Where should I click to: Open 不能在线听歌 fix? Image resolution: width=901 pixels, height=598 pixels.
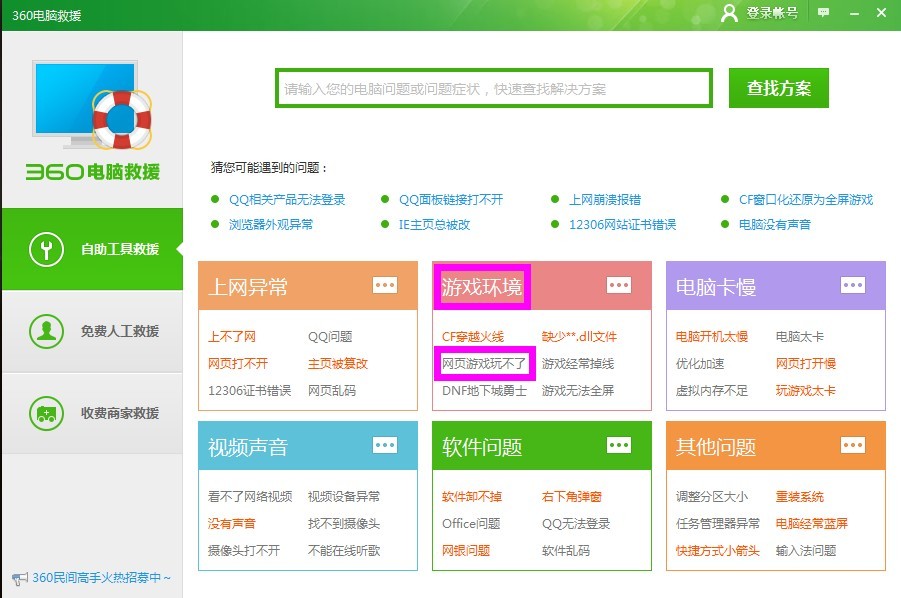tap(344, 550)
